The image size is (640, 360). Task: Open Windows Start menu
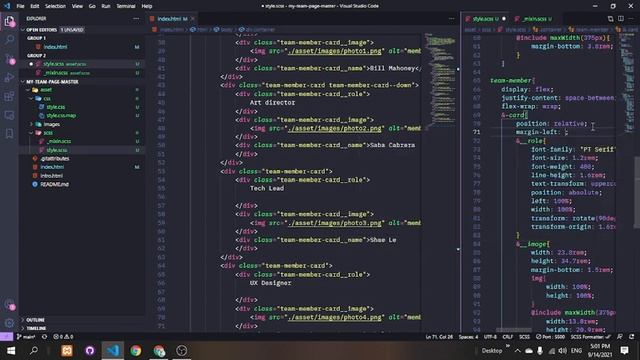point(11,351)
